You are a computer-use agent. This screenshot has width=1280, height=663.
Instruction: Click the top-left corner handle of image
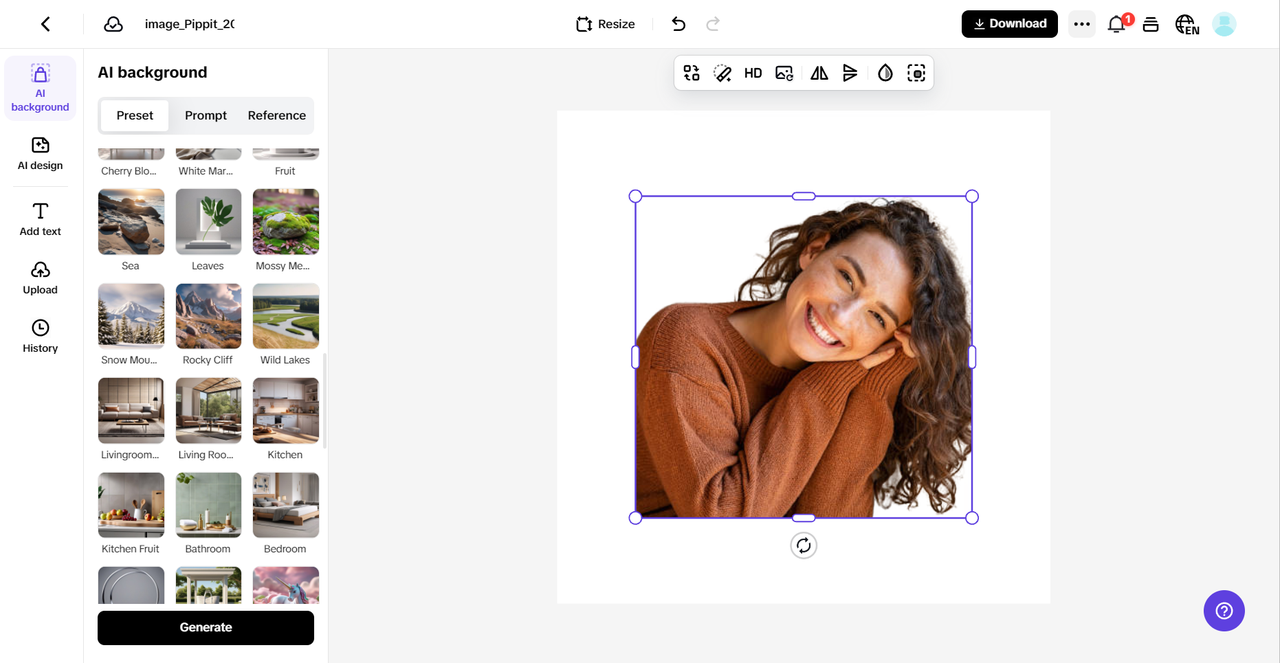point(635,196)
